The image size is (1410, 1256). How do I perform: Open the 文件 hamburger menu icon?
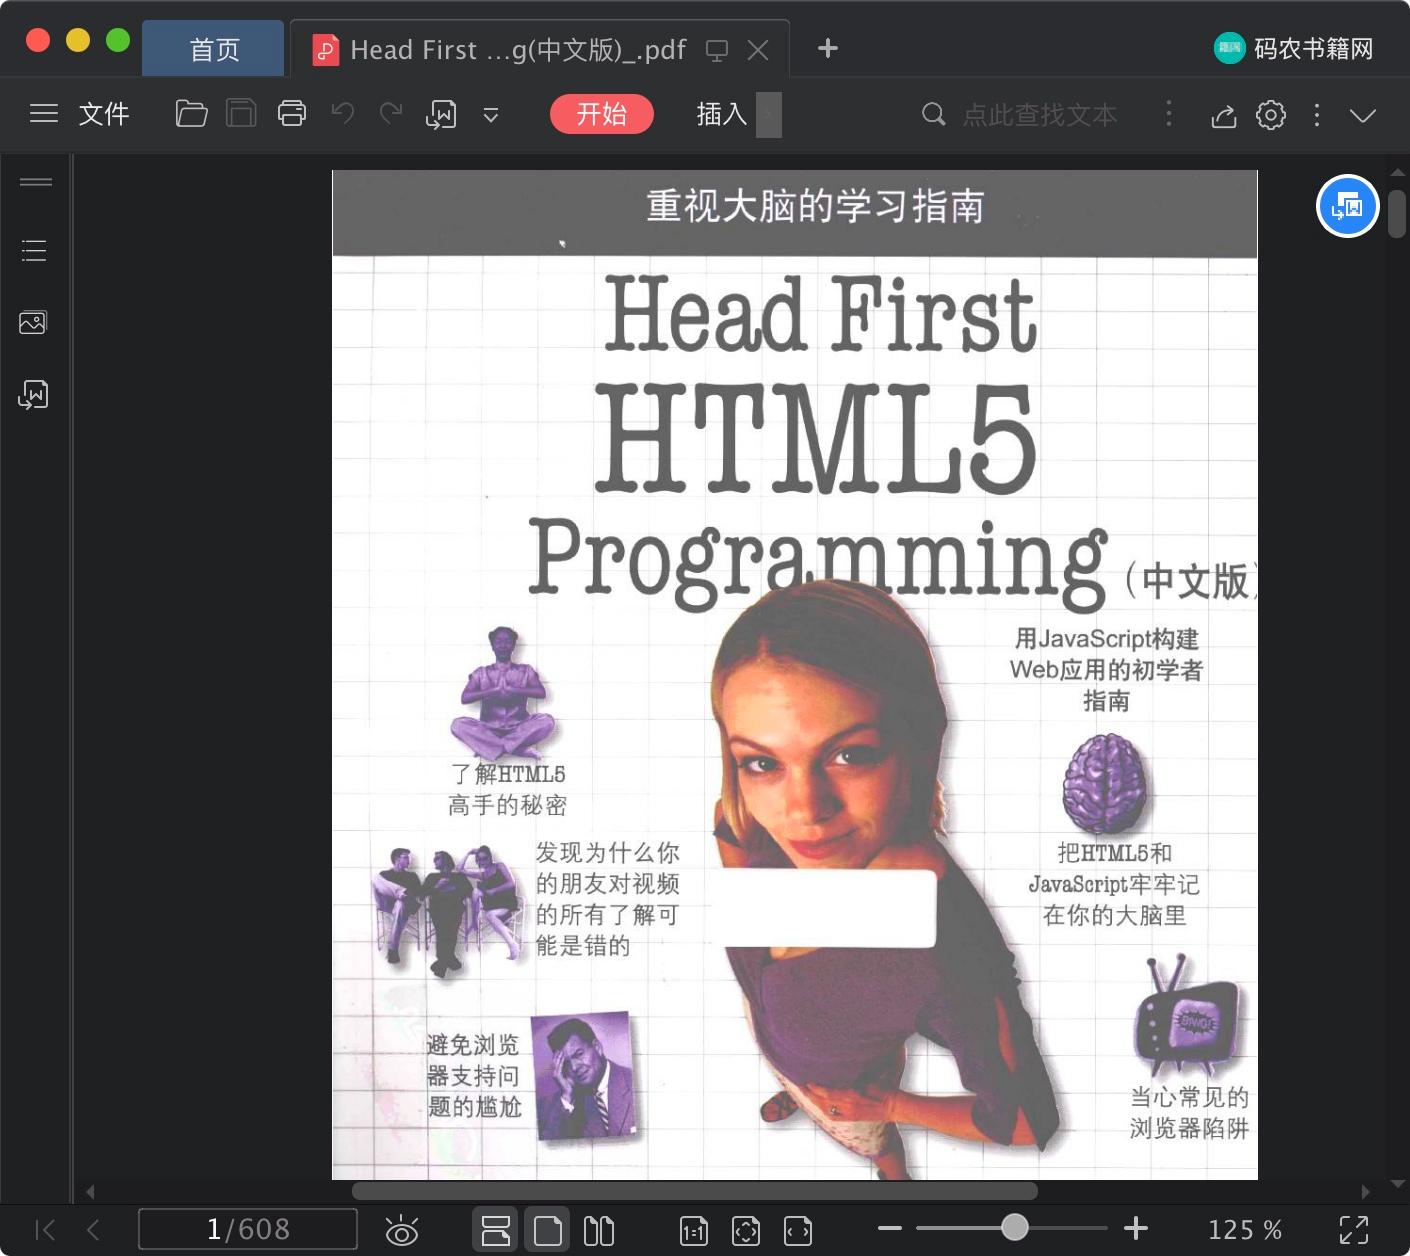44,114
